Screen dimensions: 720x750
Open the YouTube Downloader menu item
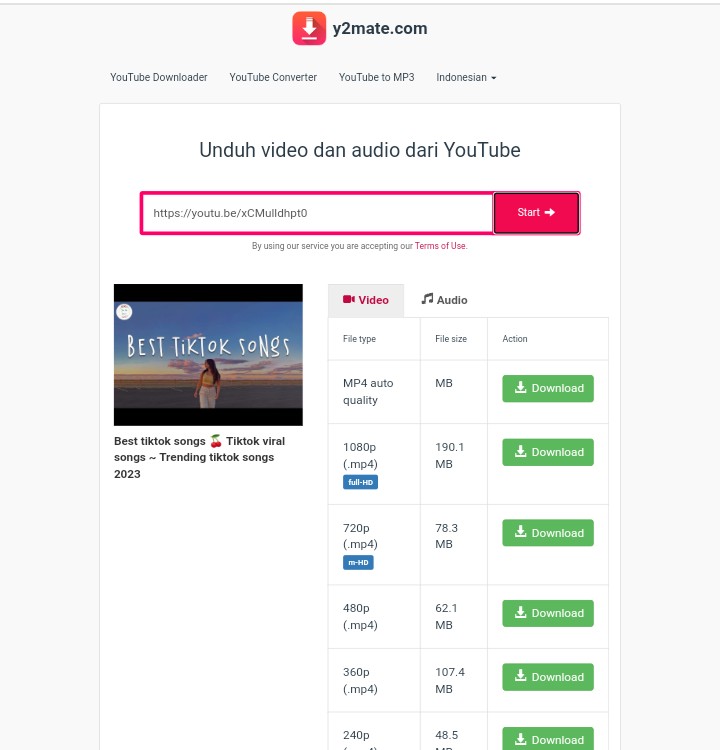click(159, 77)
